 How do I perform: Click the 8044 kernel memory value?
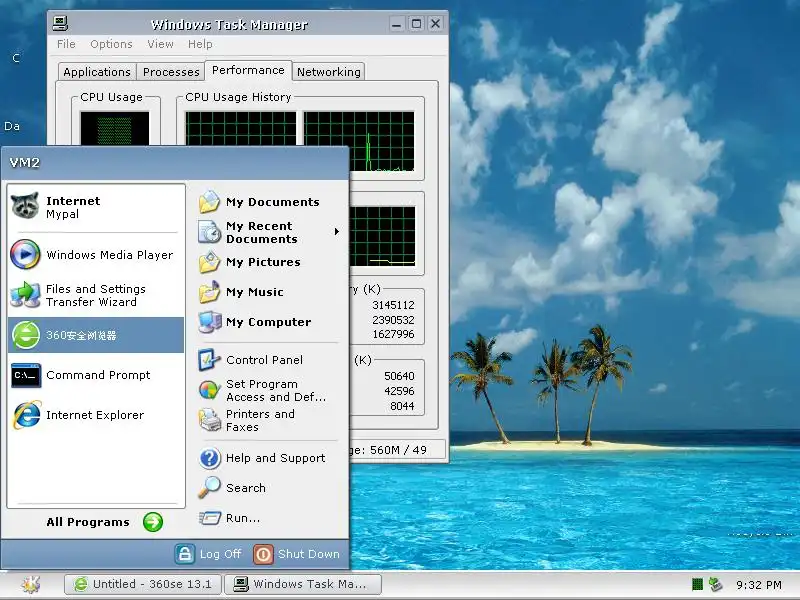click(402, 406)
